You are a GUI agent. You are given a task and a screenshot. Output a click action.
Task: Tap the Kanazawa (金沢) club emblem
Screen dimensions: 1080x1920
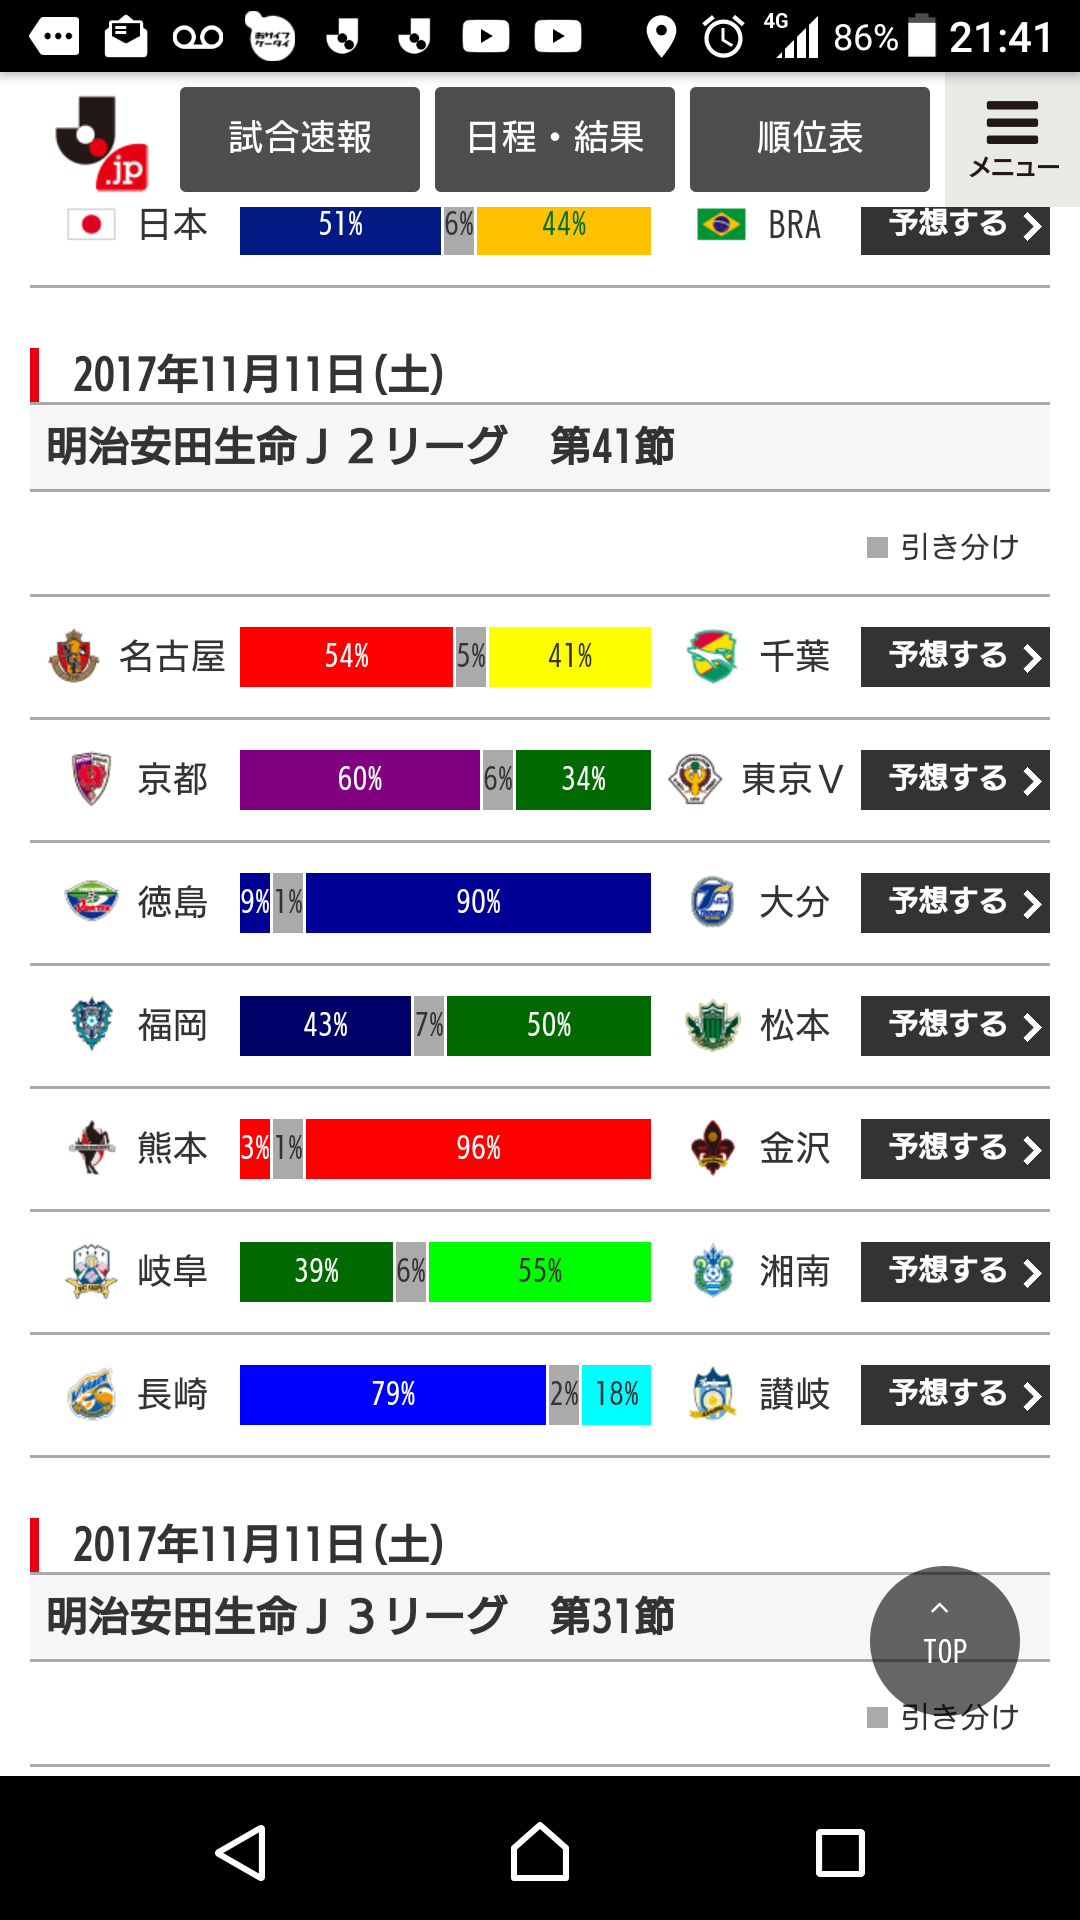point(712,1148)
